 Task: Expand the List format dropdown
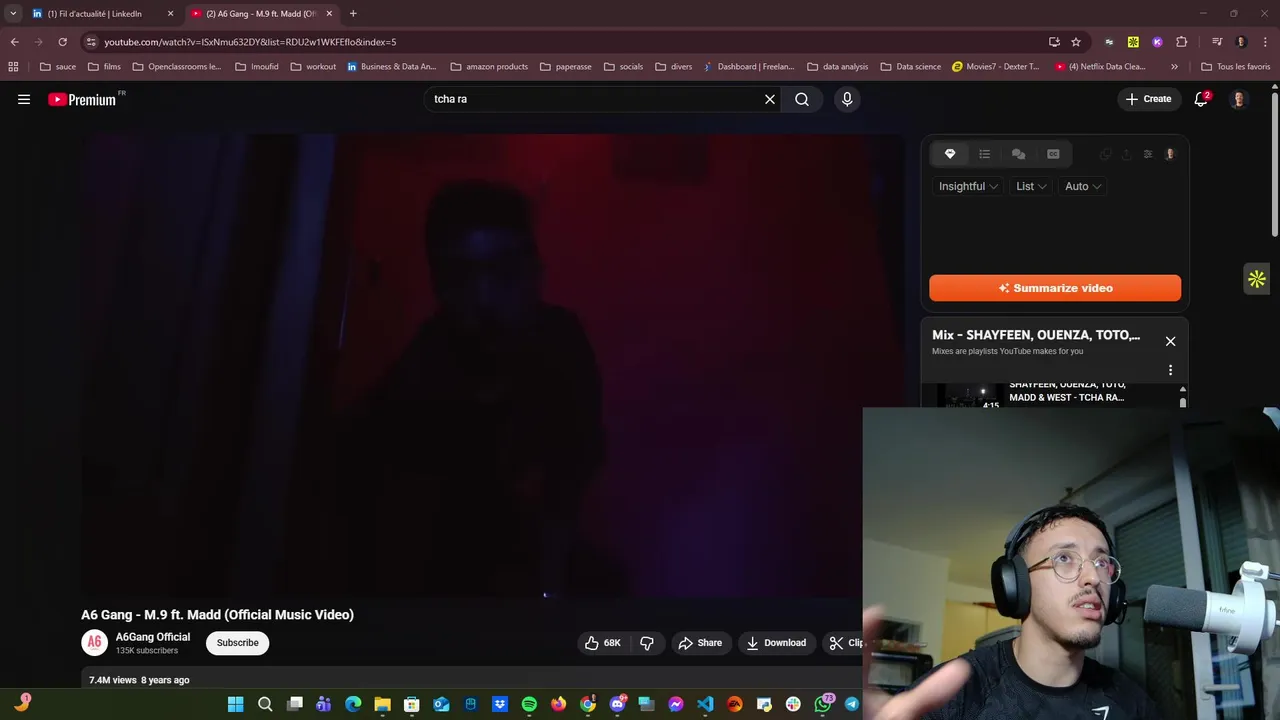tap(1031, 186)
